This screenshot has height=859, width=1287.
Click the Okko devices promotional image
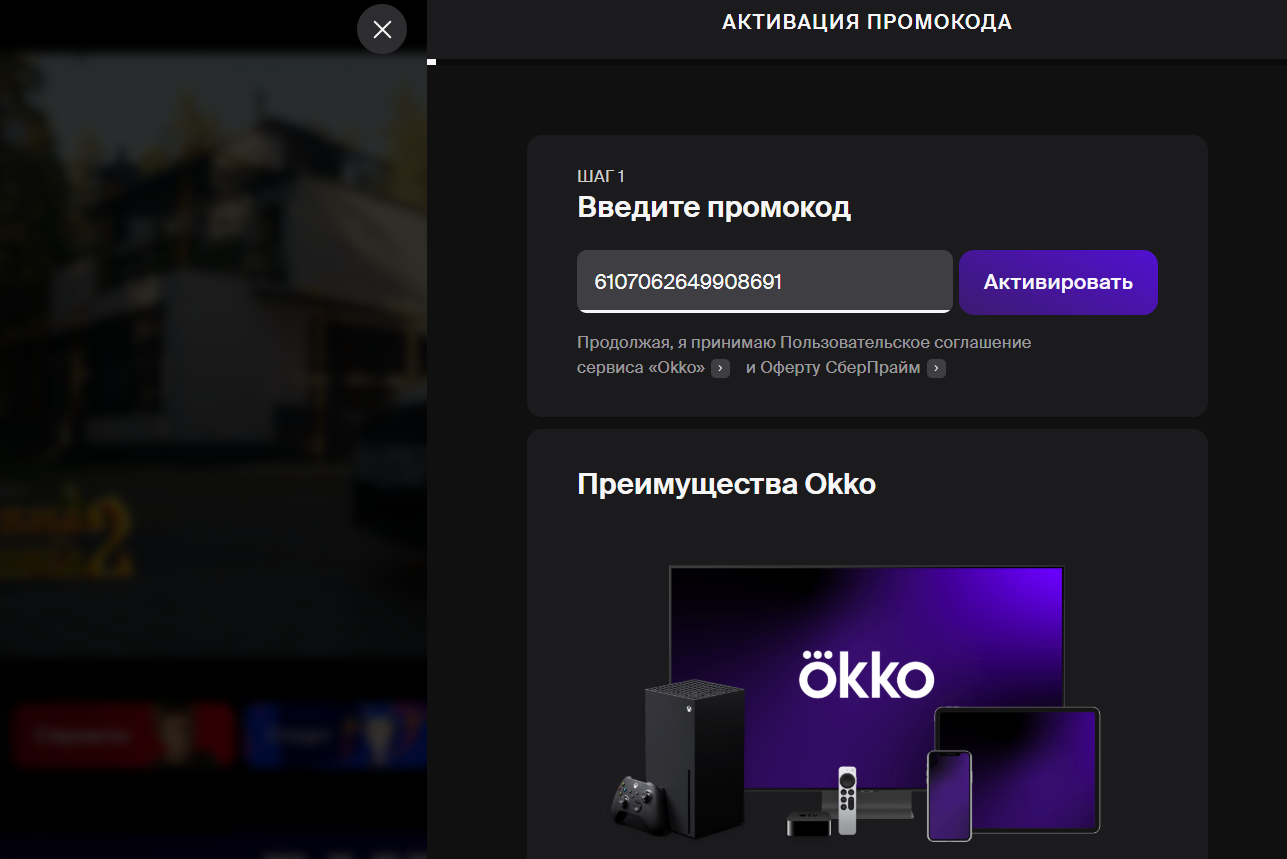pyautogui.click(x=856, y=703)
